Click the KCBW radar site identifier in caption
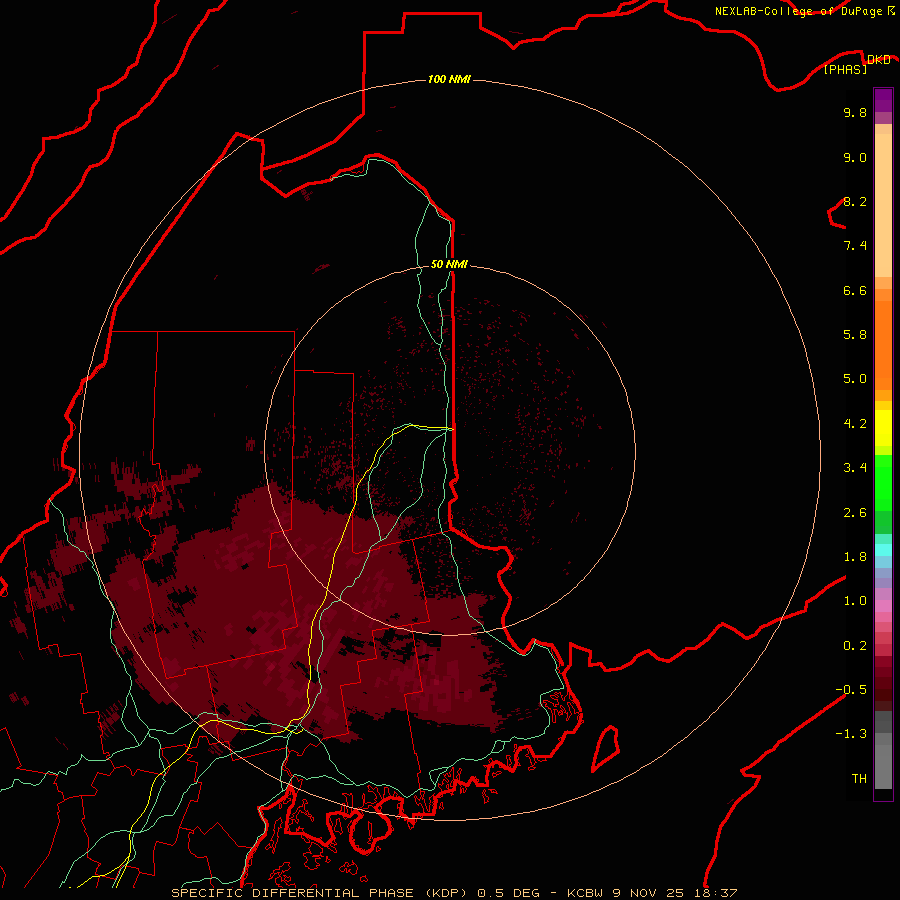The height and width of the screenshot is (900, 900). [587, 893]
